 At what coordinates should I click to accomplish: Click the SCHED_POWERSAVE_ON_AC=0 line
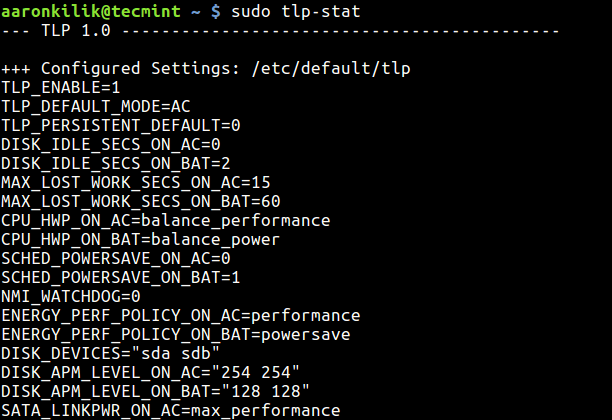click(x=116, y=259)
